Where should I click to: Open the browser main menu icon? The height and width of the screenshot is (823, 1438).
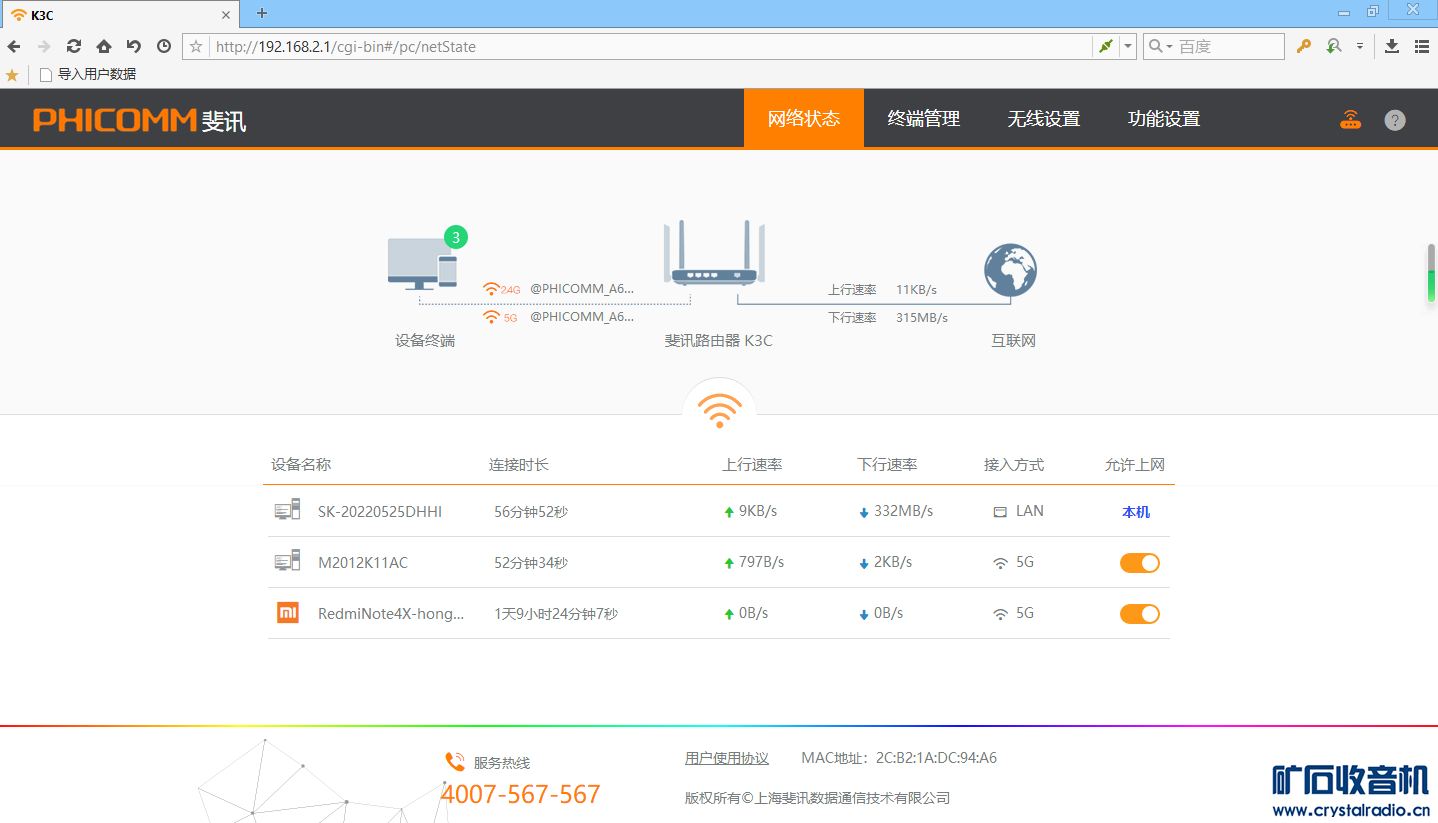pyautogui.click(x=1422, y=46)
